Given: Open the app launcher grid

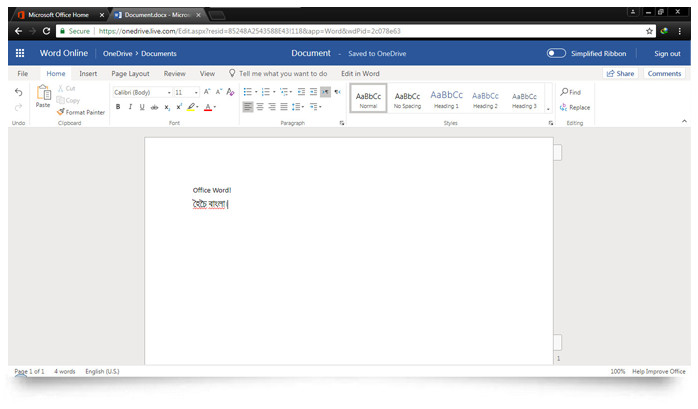Looking at the screenshot, I should 20,53.
